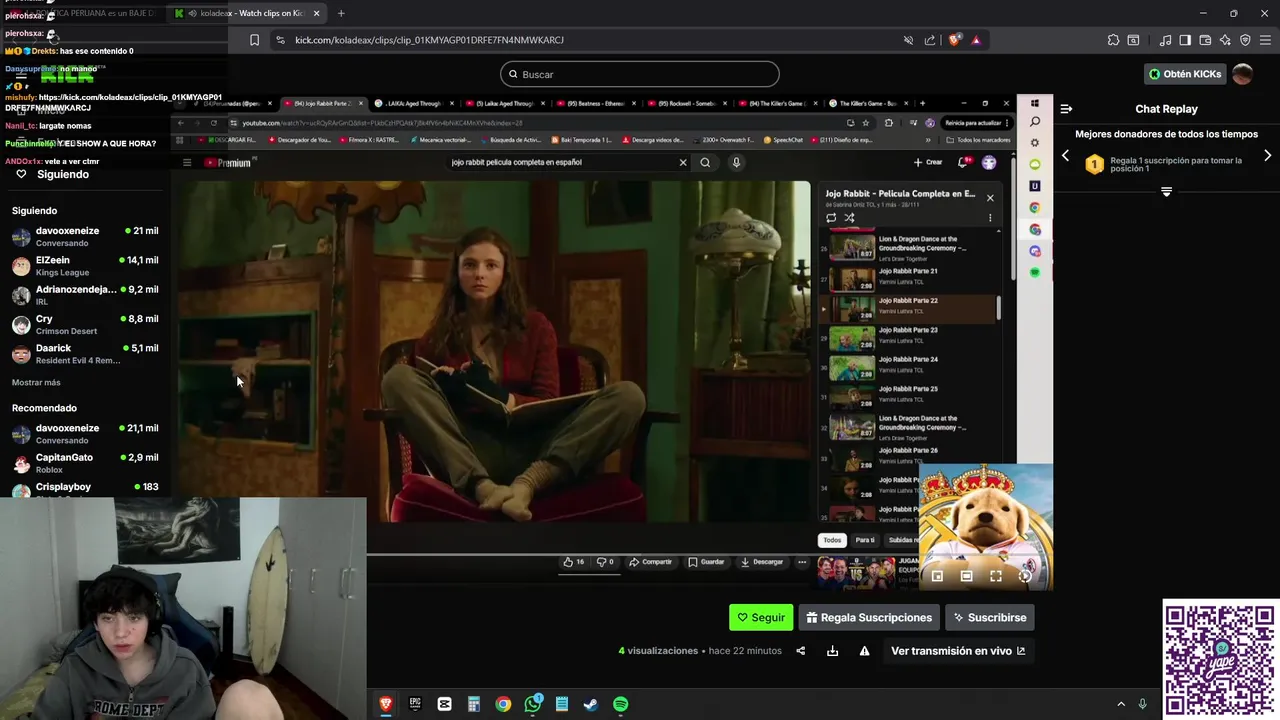The height and width of the screenshot is (720, 1280).
Task: Click the microphone icon in the system tray
Action: tap(1142, 704)
